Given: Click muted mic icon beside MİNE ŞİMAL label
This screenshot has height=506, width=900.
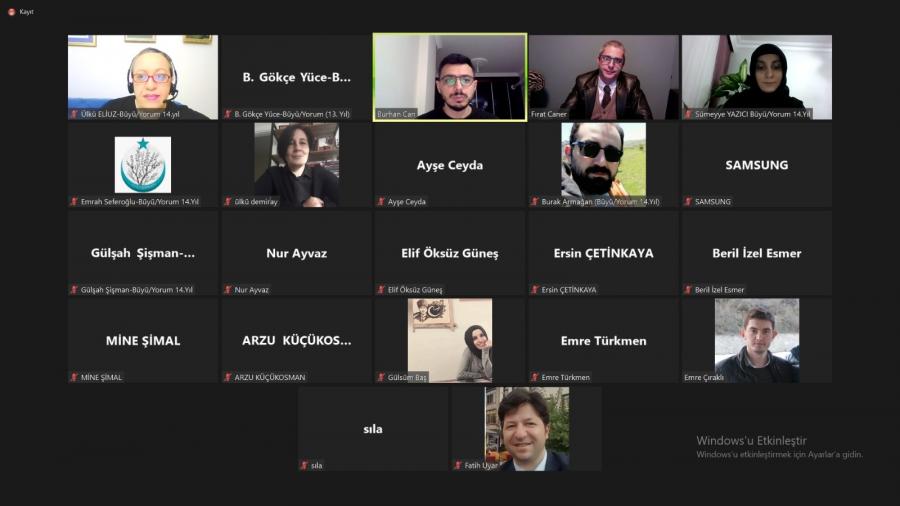Looking at the screenshot, I should (x=74, y=377).
